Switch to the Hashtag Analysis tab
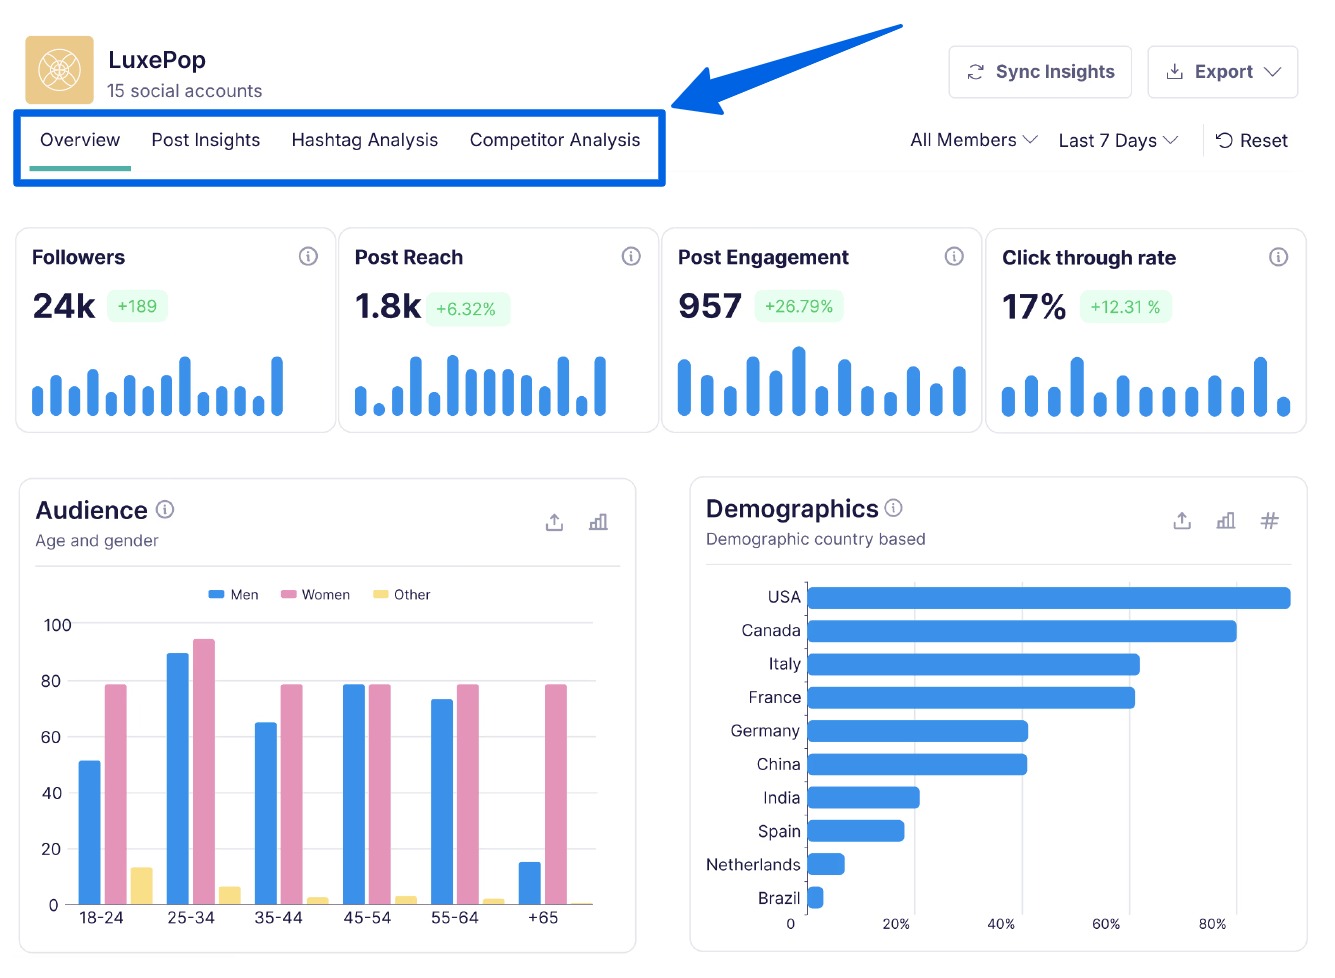The height and width of the screenshot is (978, 1335). (x=364, y=140)
